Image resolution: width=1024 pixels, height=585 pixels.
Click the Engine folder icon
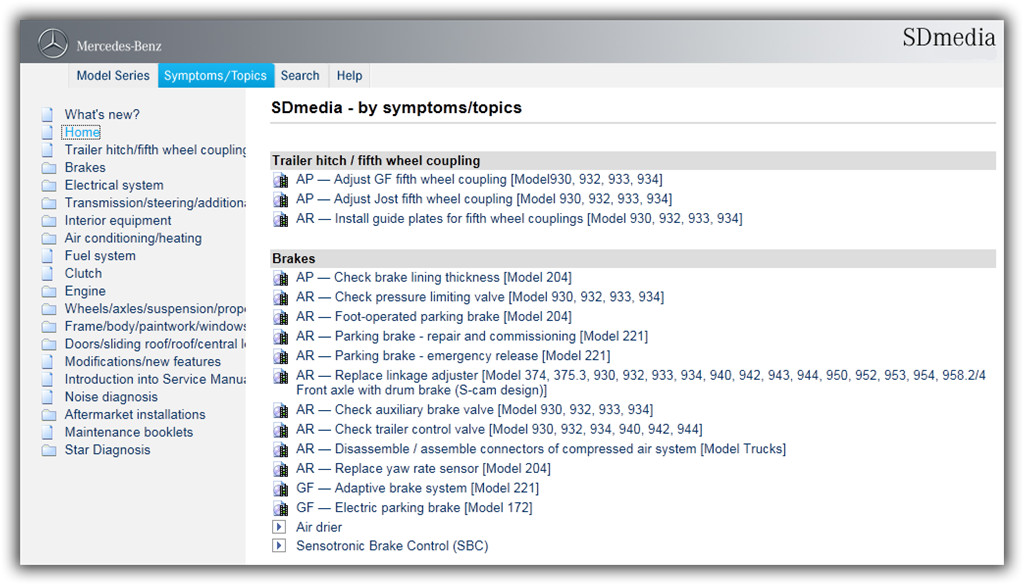[49, 291]
